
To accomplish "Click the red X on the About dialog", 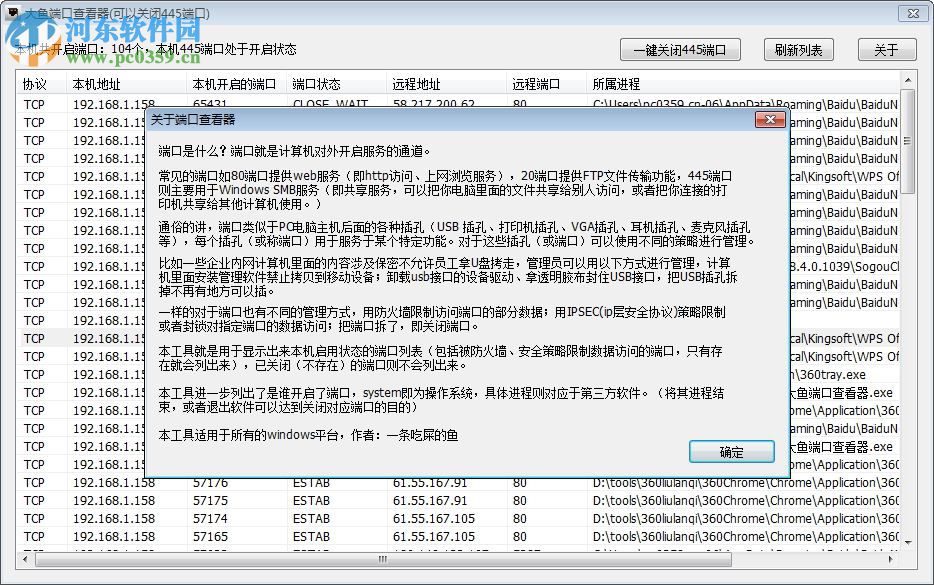I will (770, 120).
